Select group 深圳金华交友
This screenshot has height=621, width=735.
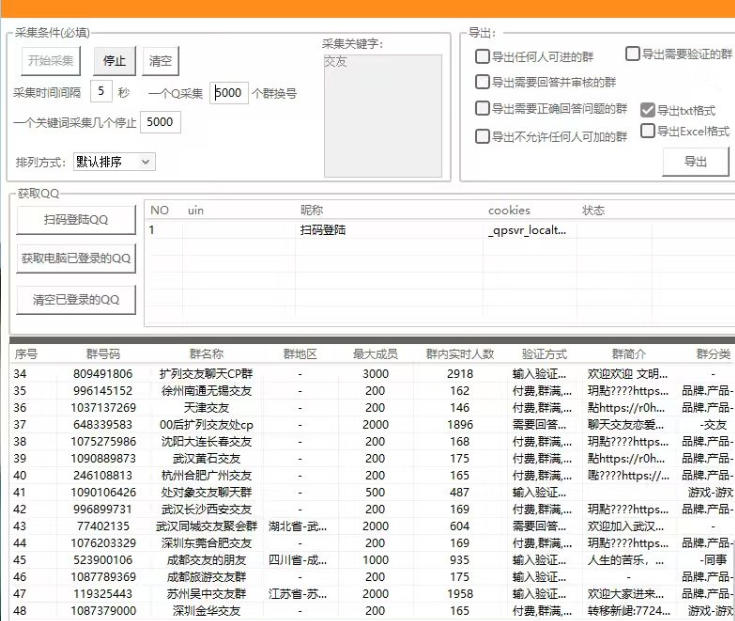(206, 611)
